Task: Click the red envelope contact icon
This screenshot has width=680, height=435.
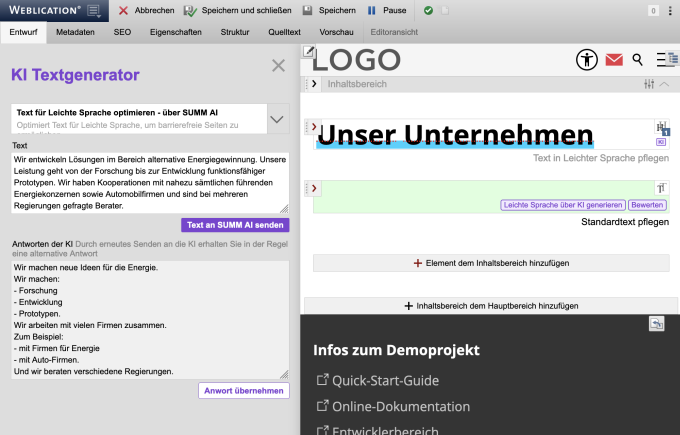Action: point(614,60)
